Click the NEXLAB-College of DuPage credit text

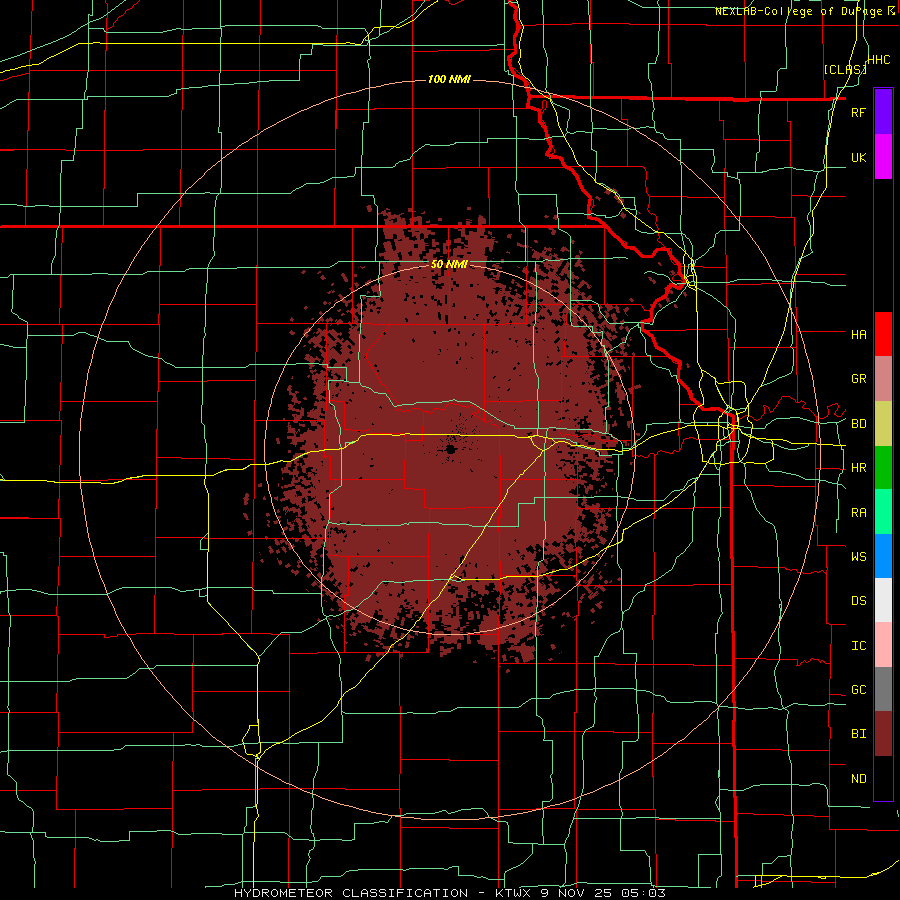coord(805,11)
